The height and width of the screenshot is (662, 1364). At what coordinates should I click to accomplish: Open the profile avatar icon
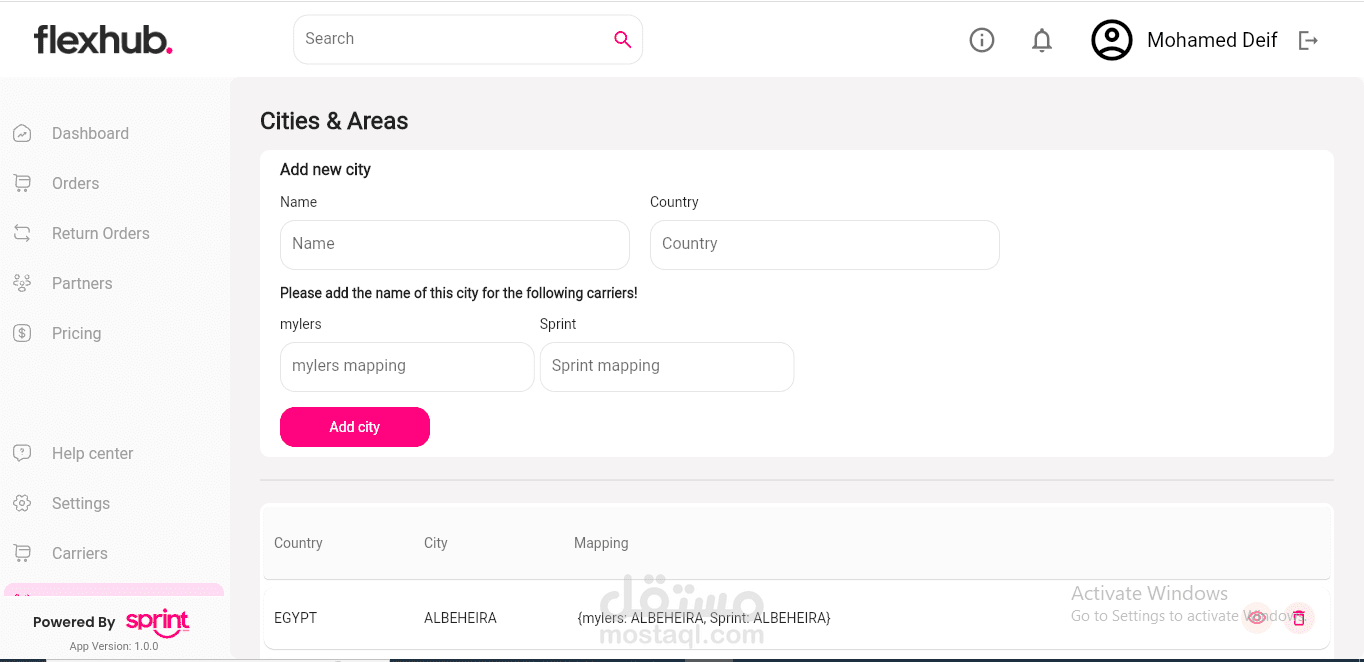(1111, 40)
